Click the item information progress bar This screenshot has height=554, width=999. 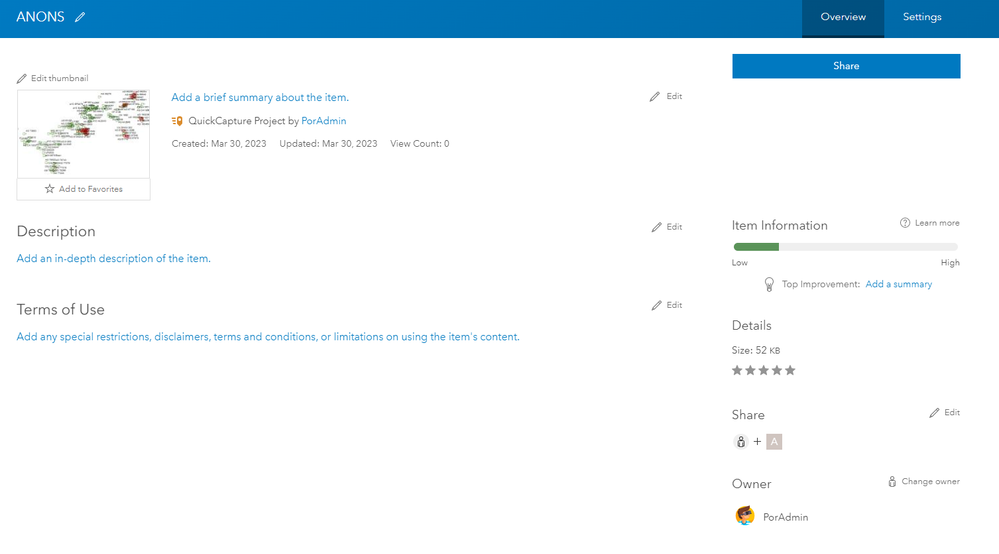pos(845,247)
